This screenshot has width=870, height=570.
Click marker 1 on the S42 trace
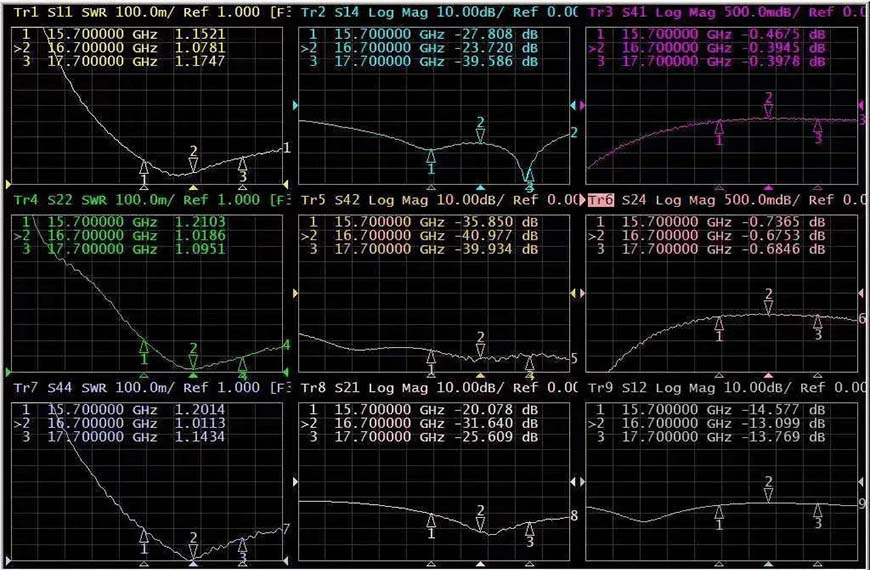pyautogui.click(x=431, y=357)
